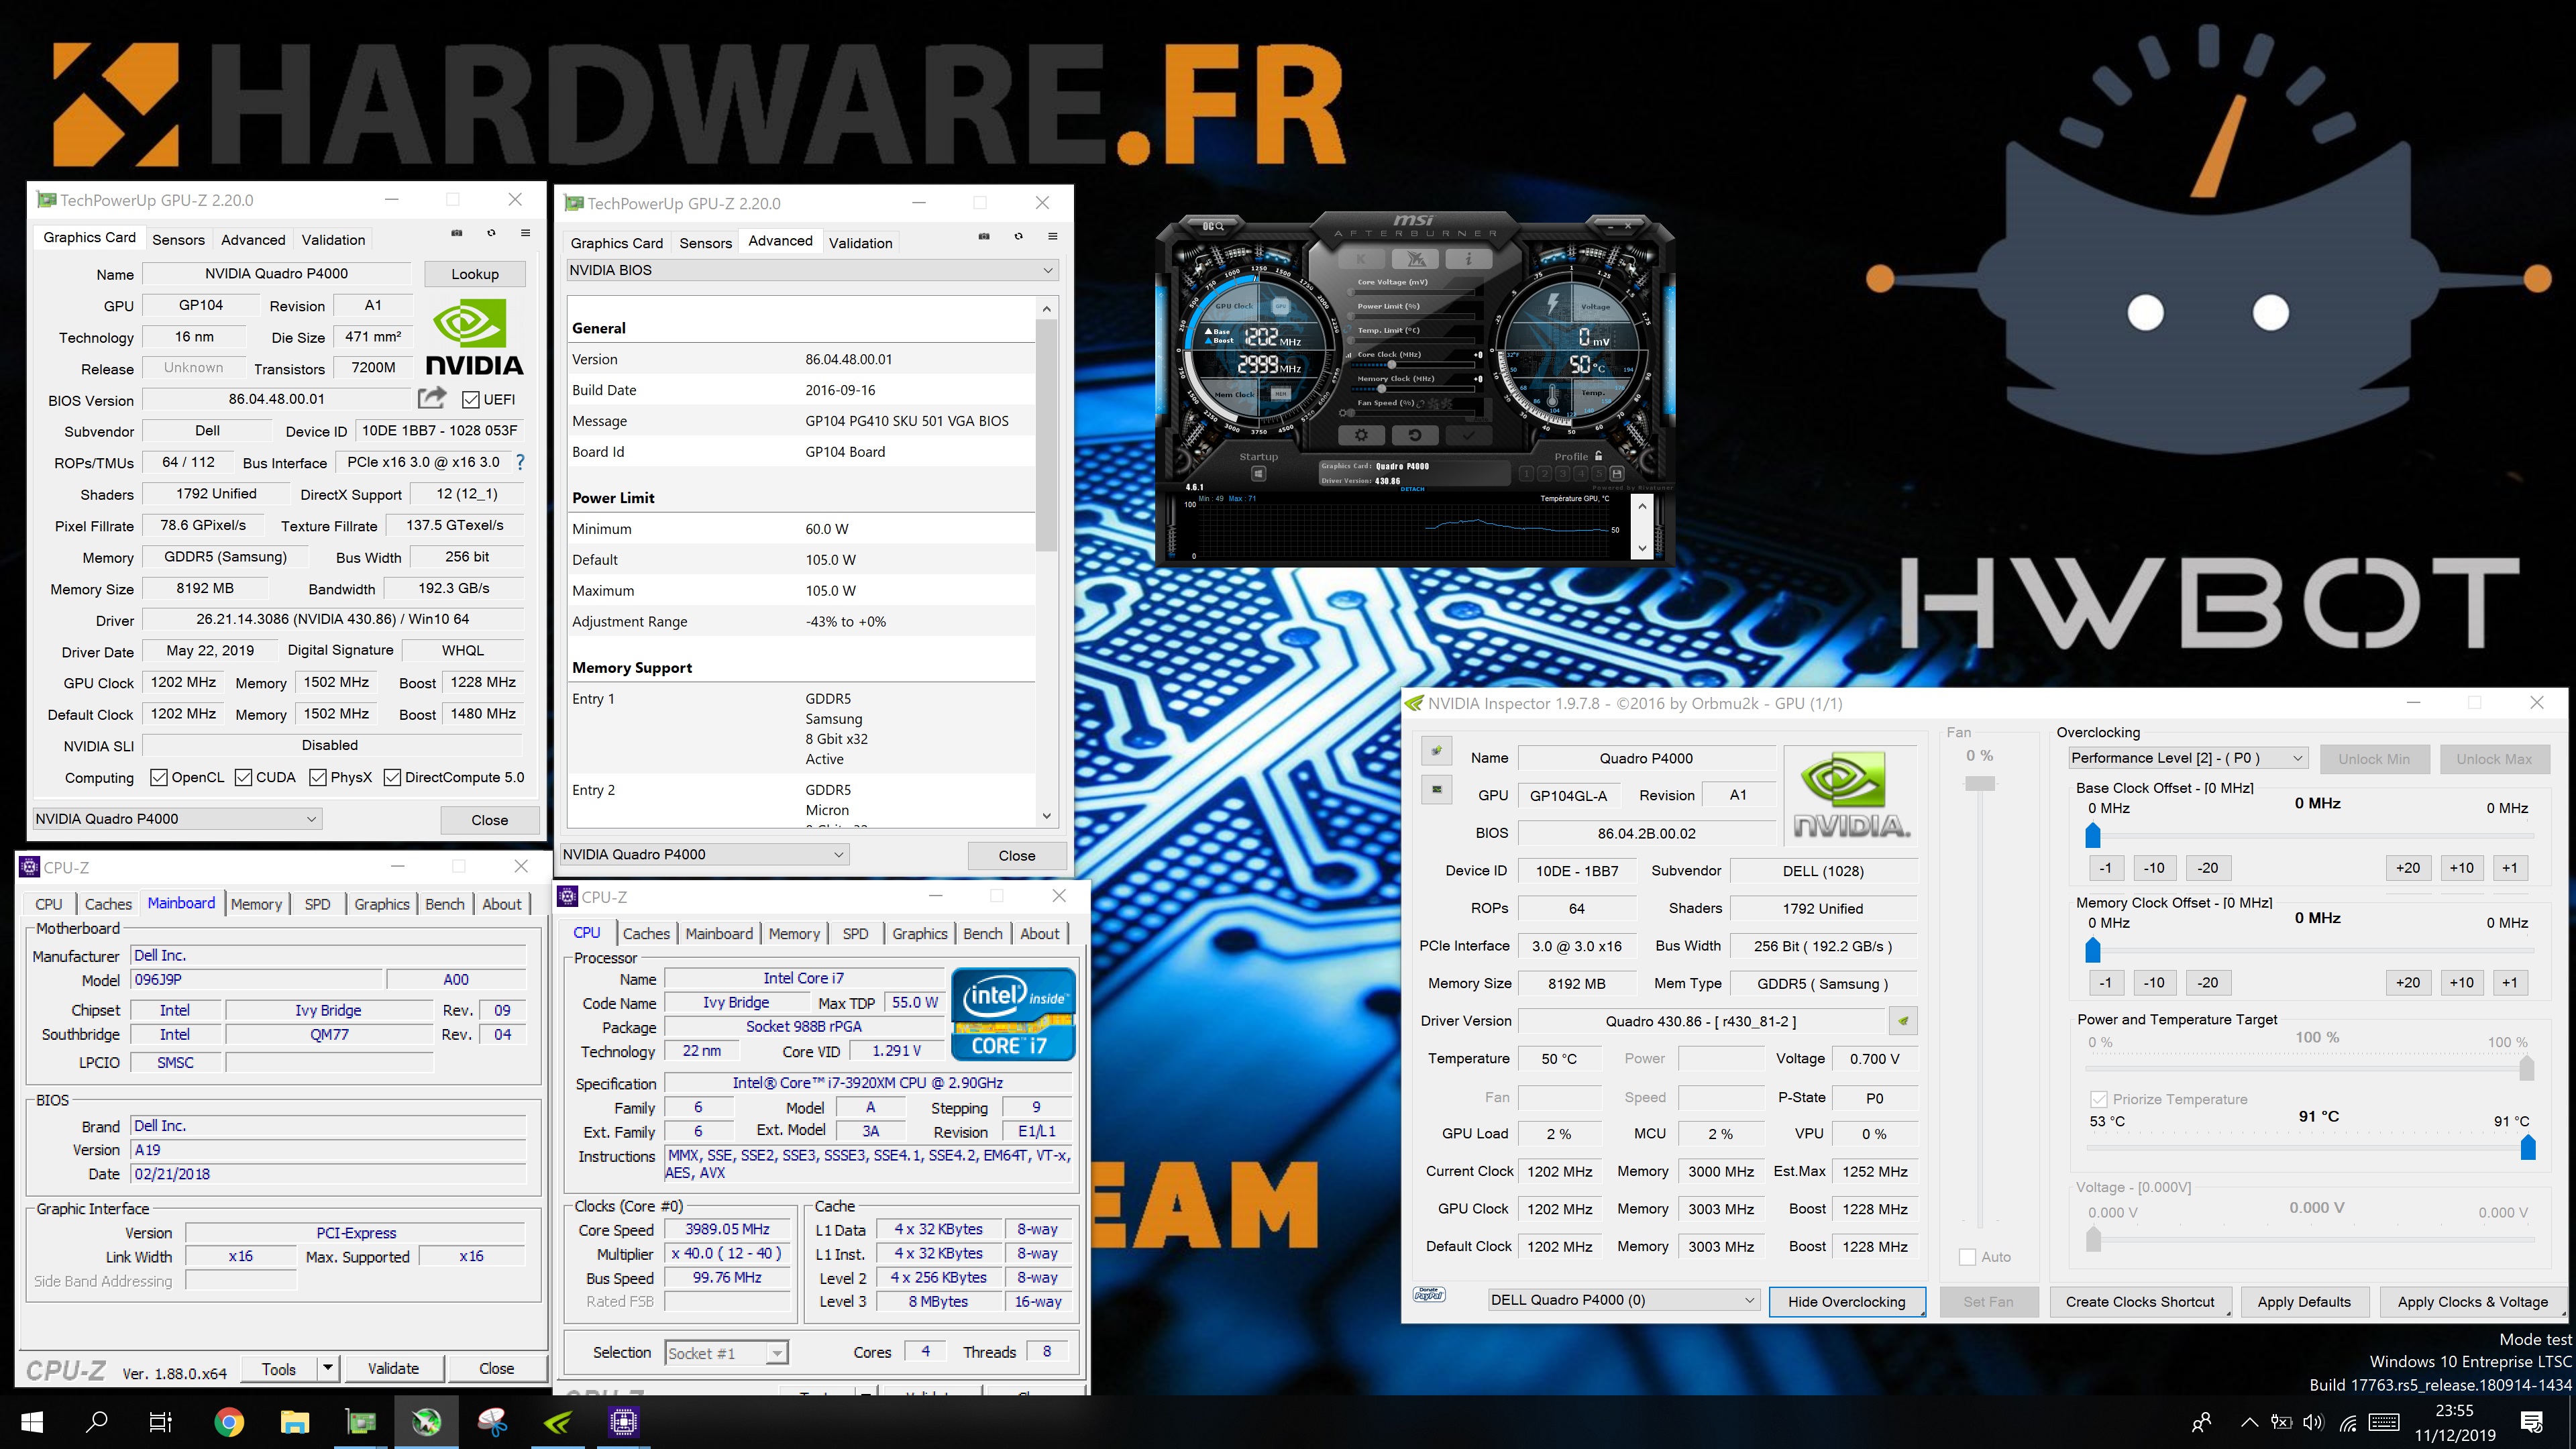The height and width of the screenshot is (1449, 2576).
Task: Click Afterburner Core Clock slider handle
Action: pyautogui.click(x=1392, y=365)
